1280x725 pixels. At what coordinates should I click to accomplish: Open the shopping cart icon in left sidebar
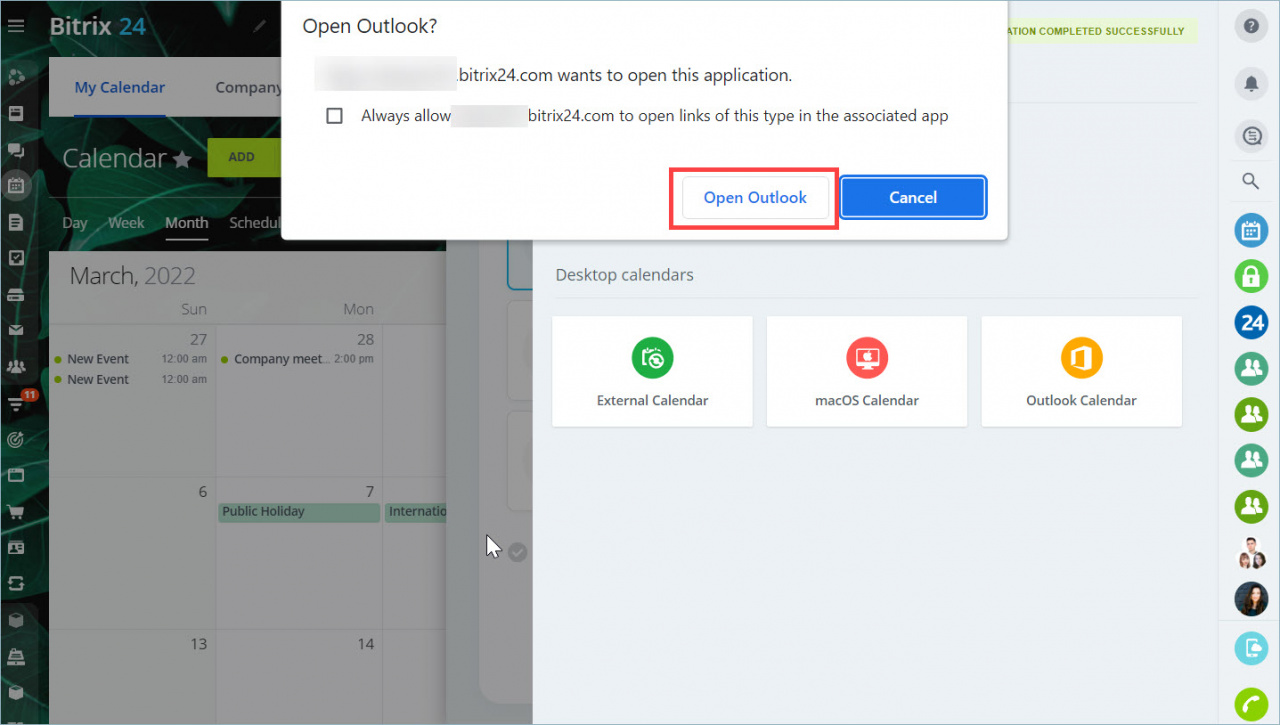pos(16,512)
